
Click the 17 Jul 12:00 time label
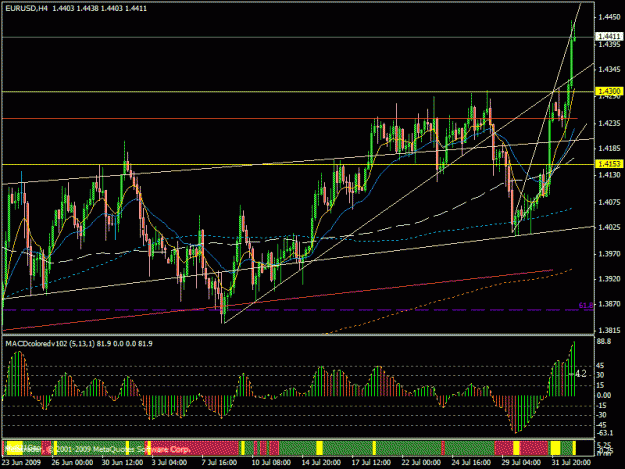click(371, 462)
